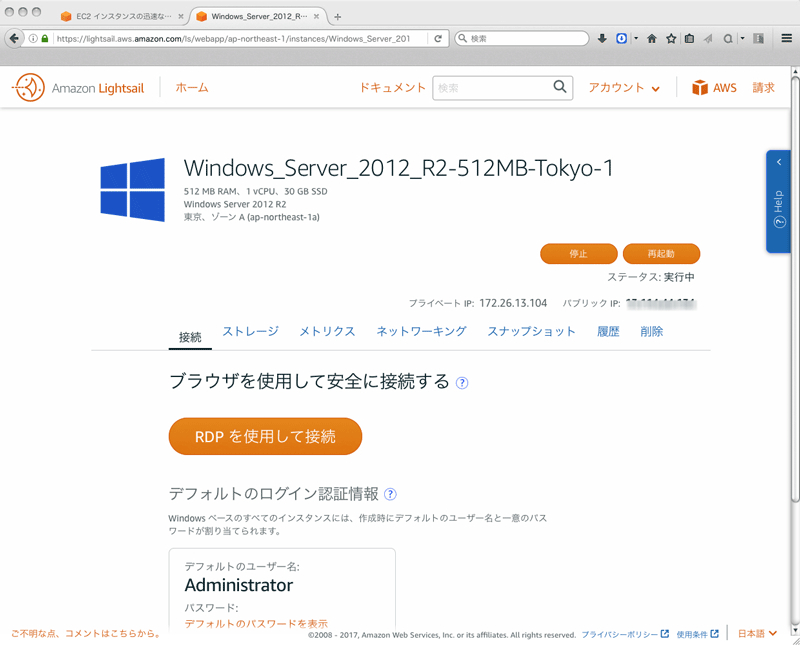
Task: Click the site information (i) icon
Action: click(x=33, y=38)
